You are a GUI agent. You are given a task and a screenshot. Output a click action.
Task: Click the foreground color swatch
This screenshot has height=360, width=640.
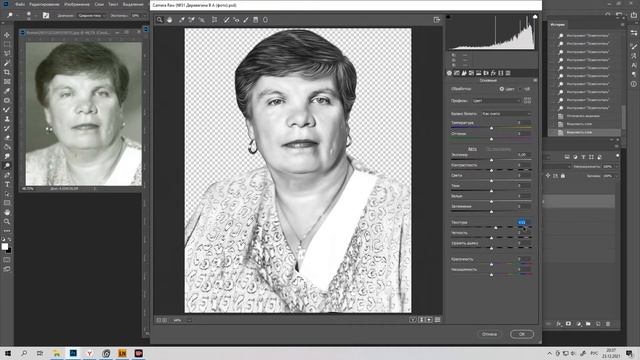[4, 246]
